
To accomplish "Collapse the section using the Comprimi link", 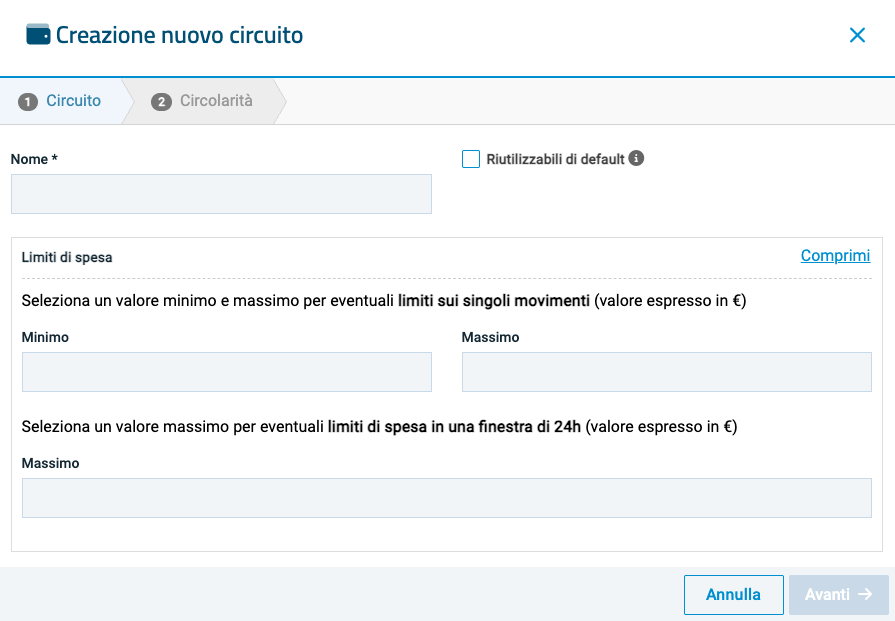I will point(835,256).
